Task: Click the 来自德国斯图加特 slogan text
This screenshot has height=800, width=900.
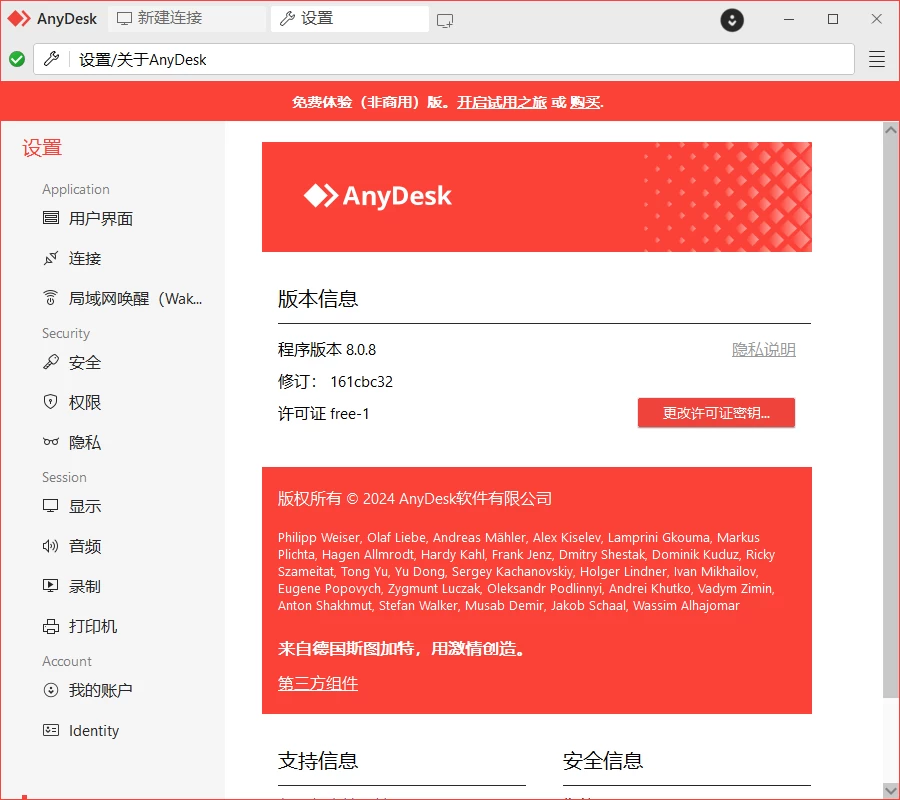Action: coord(401,648)
